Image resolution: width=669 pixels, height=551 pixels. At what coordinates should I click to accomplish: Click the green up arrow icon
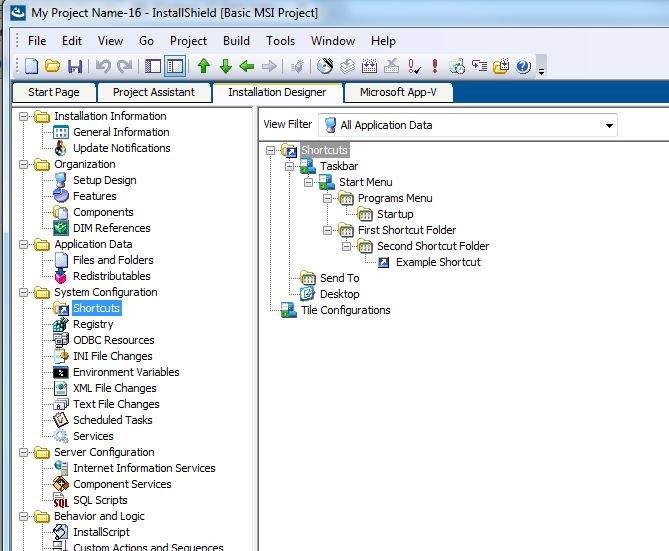[204, 66]
